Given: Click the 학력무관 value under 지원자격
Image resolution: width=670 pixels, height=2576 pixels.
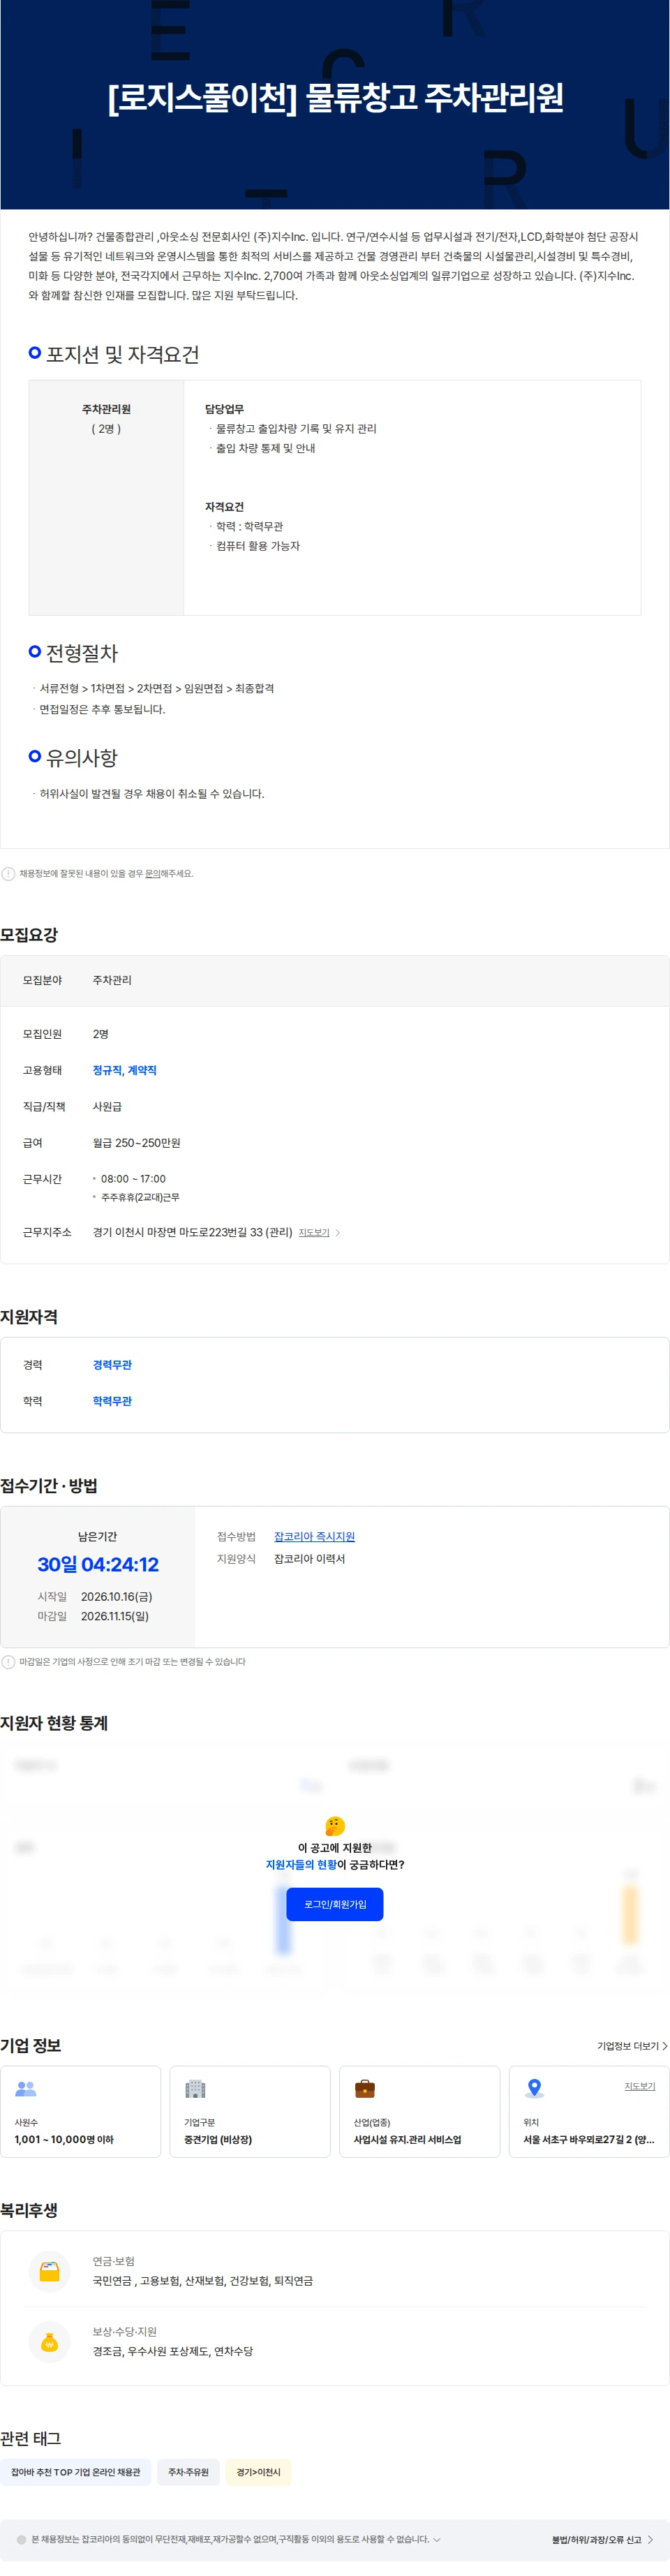Looking at the screenshot, I should [112, 1401].
